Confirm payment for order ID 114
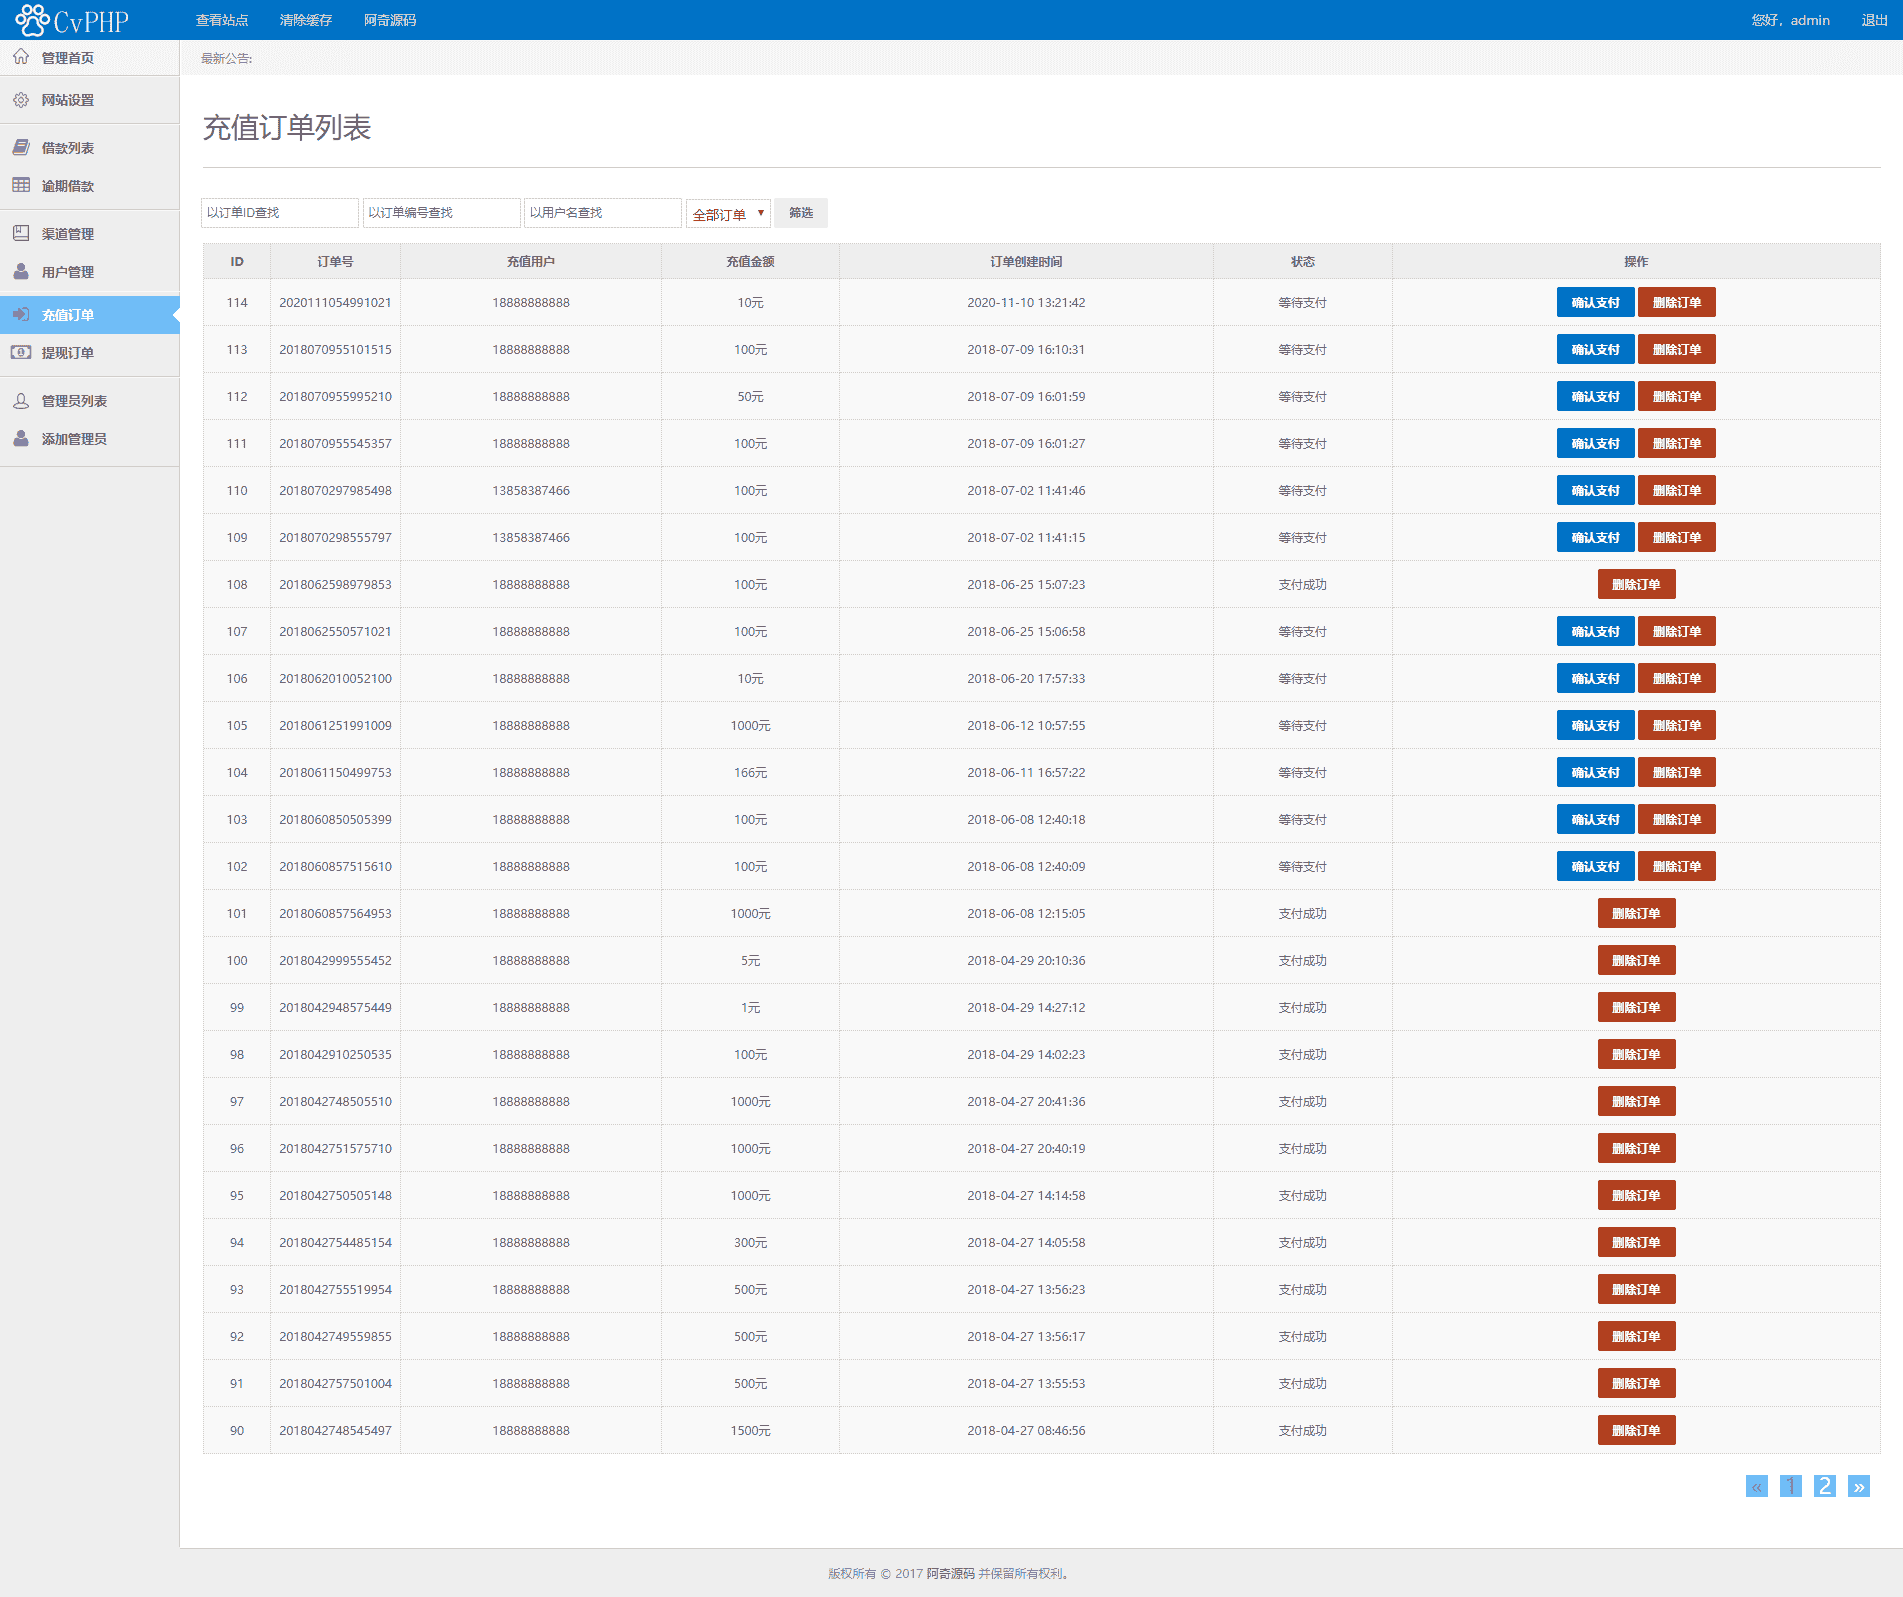This screenshot has height=1597, width=1903. coord(1595,302)
